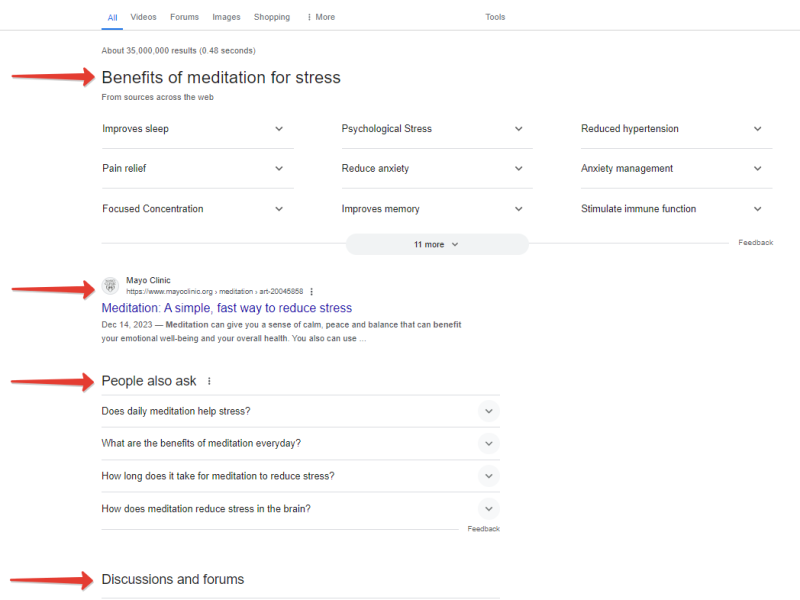
Task: Expand the Improves sleep chevron
Action: click(279, 129)
